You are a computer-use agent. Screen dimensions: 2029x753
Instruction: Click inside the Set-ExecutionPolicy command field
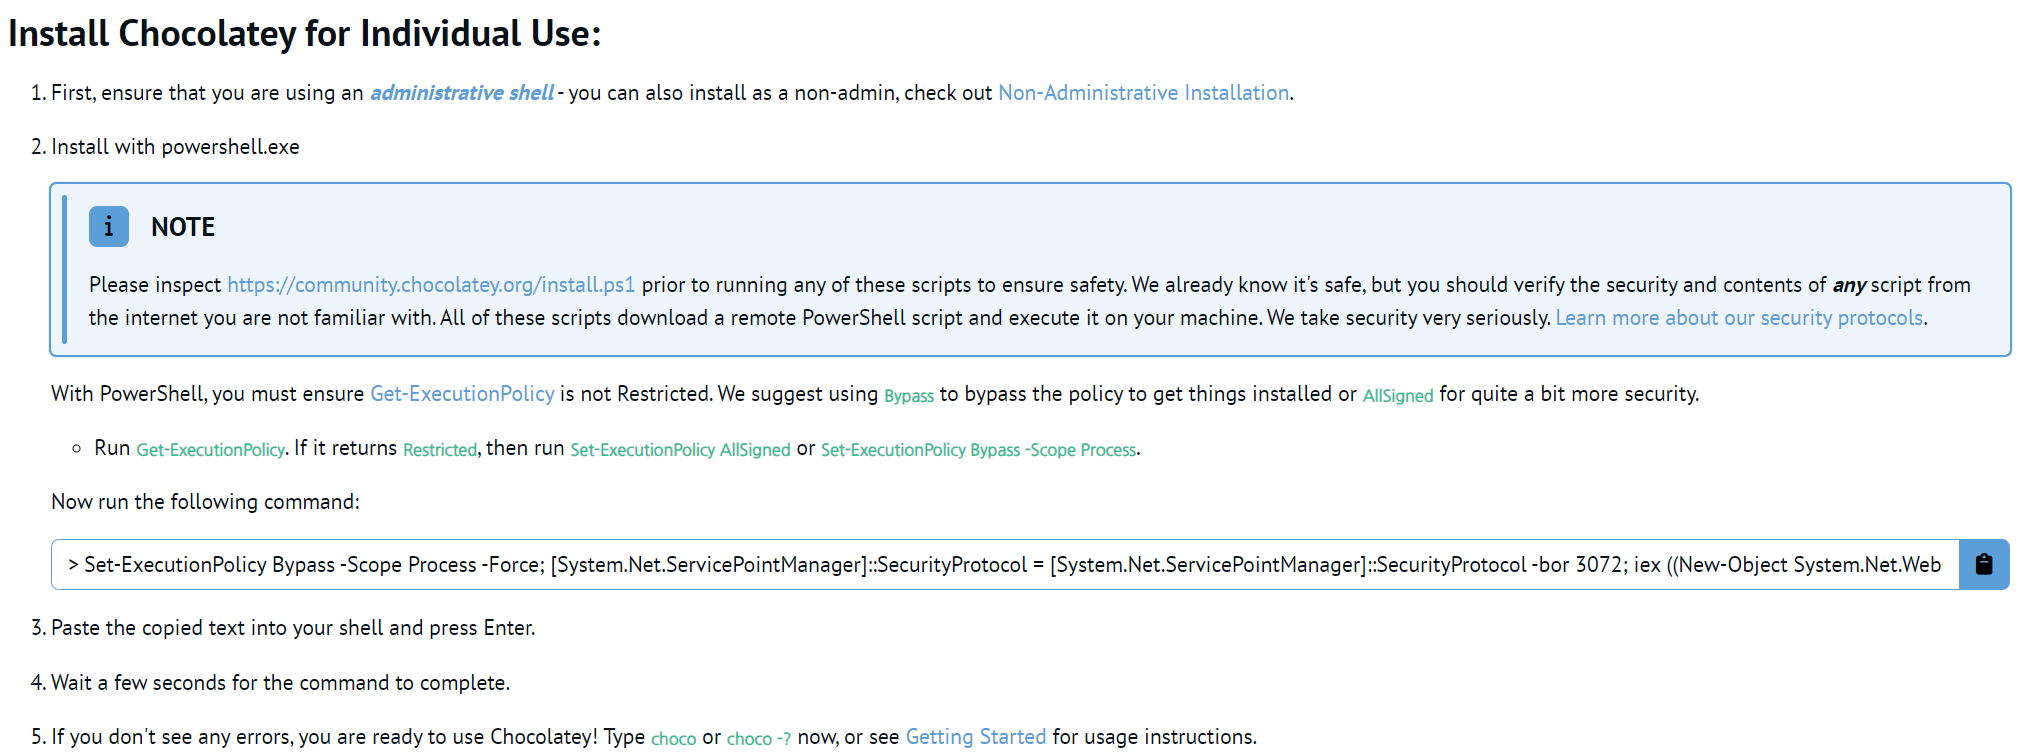coord(1005,565)
